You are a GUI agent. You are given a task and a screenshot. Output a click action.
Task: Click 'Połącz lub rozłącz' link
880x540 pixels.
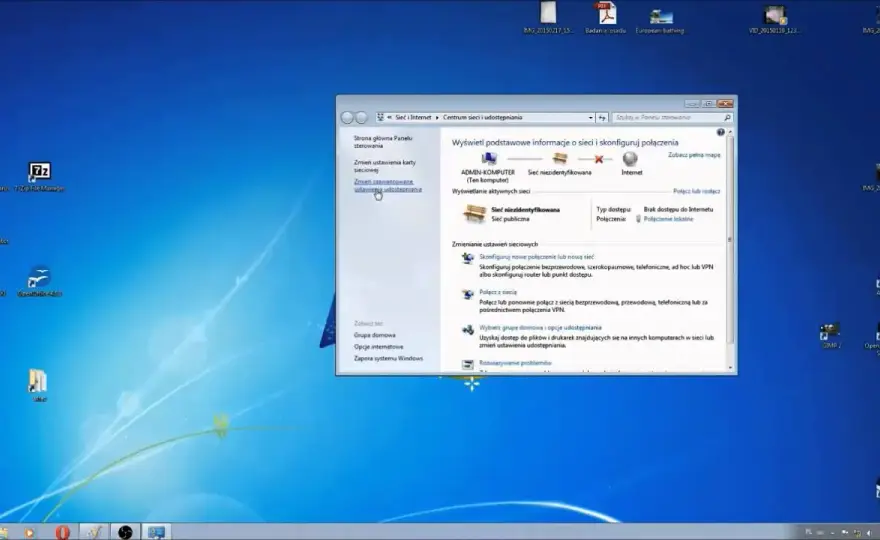696,191
